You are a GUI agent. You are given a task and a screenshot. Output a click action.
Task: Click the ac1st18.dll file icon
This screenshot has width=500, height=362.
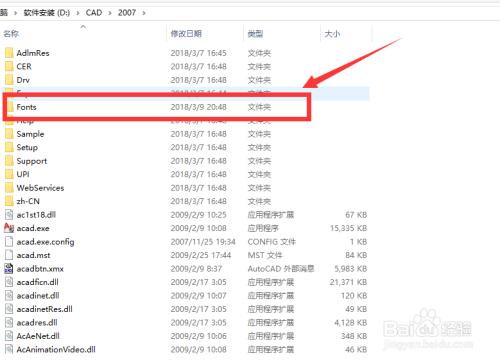[x=9, y=215]
